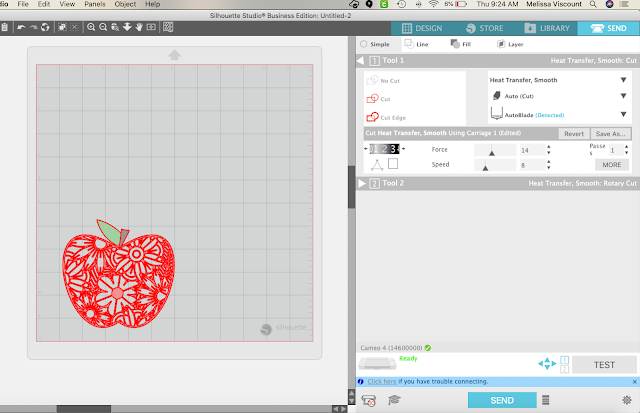Click the Force value field
640x413 pixels.
[532, 150]
